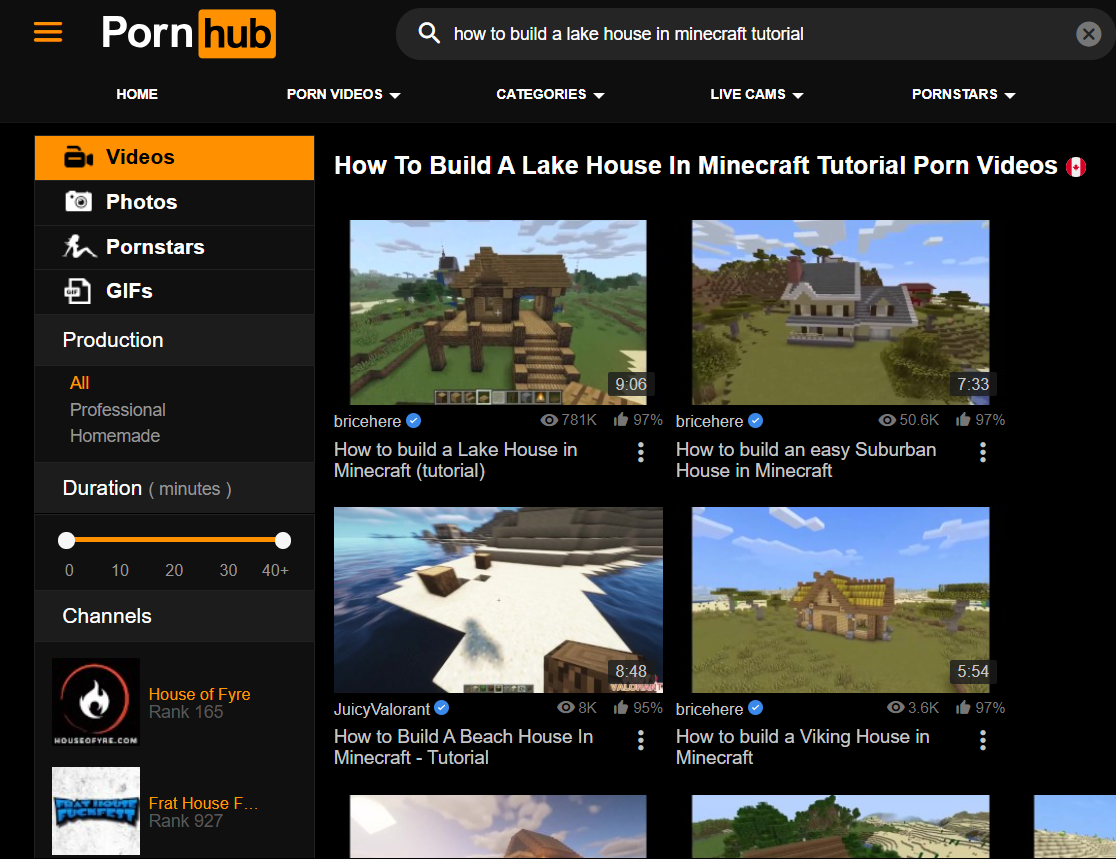Click the duration slider's right handle

pos(283,540)
